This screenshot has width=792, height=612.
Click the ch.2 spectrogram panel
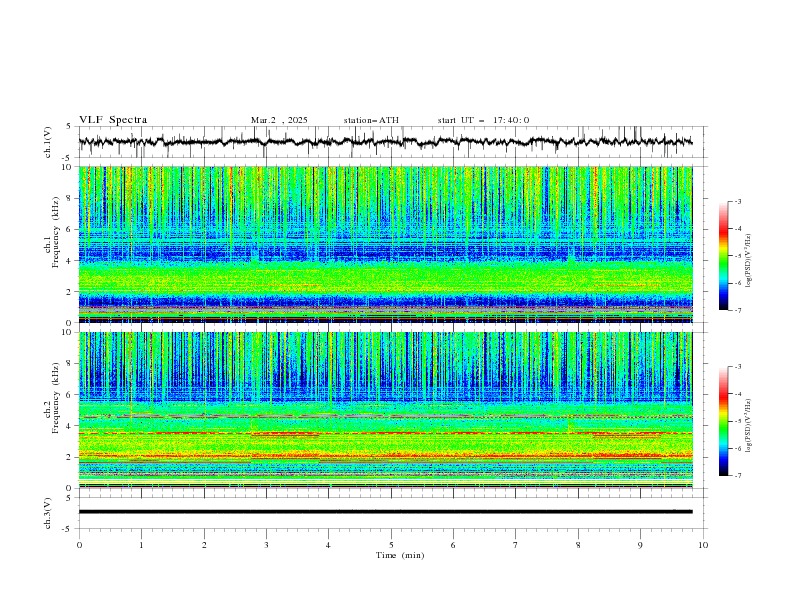(x=385, y=410)
